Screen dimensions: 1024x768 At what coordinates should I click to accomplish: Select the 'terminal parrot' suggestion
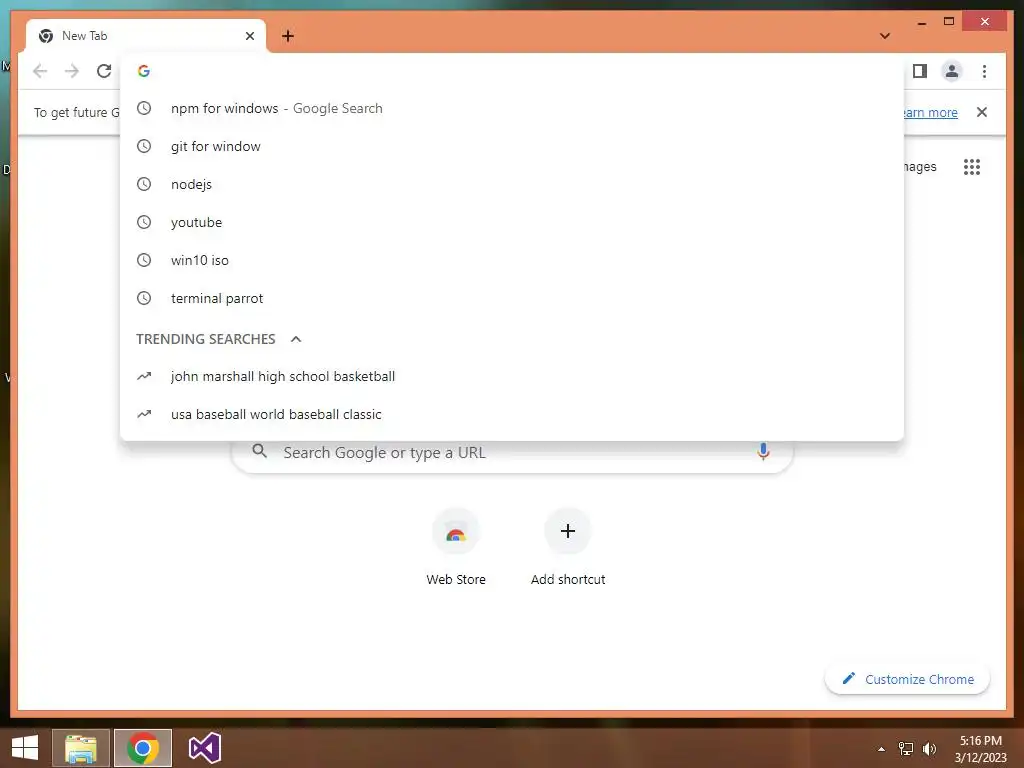point(512,298)
